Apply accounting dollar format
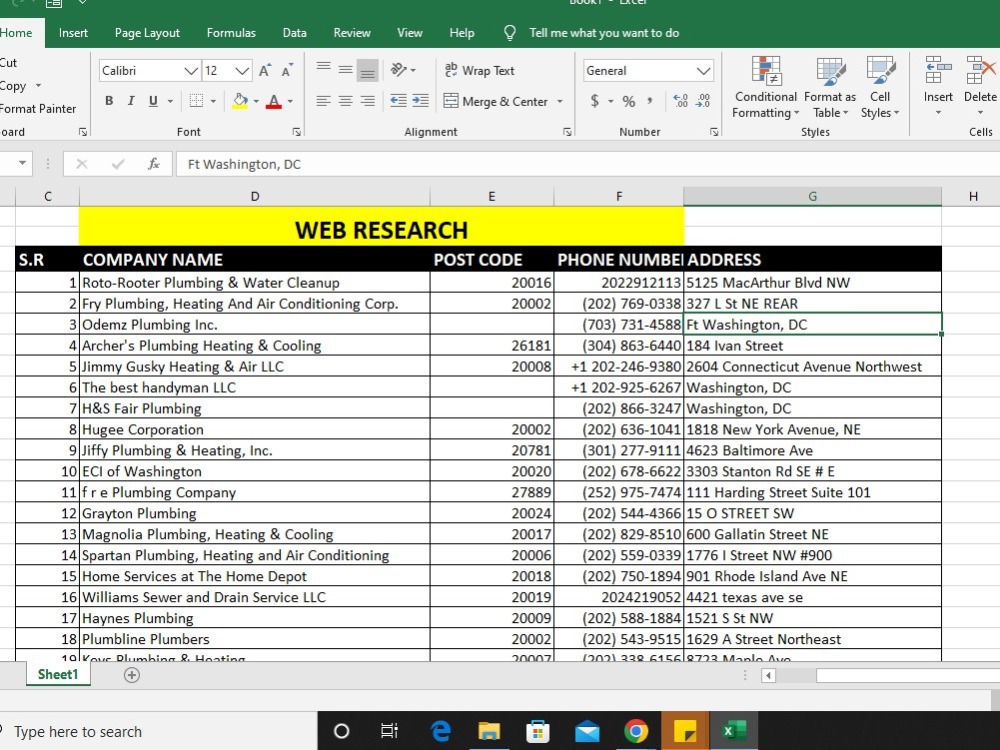This screenshot has height=750, width=1000. click(594, 101)
